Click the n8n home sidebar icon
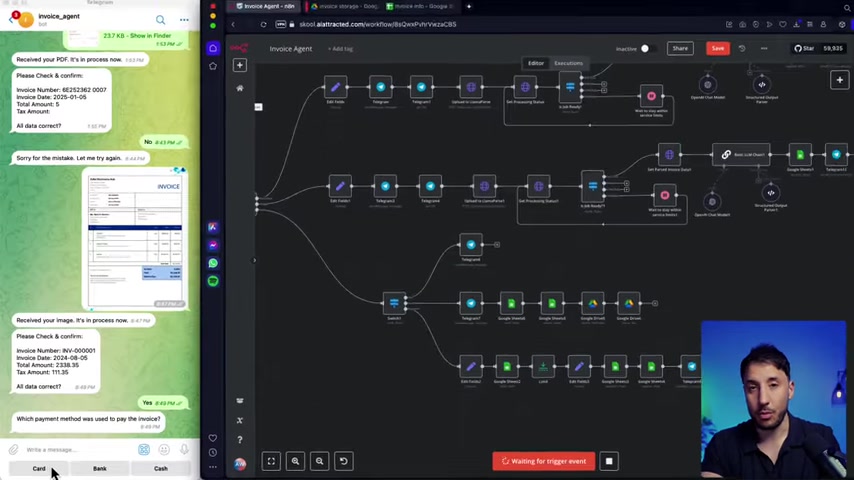854x480 pixels. 240,88
